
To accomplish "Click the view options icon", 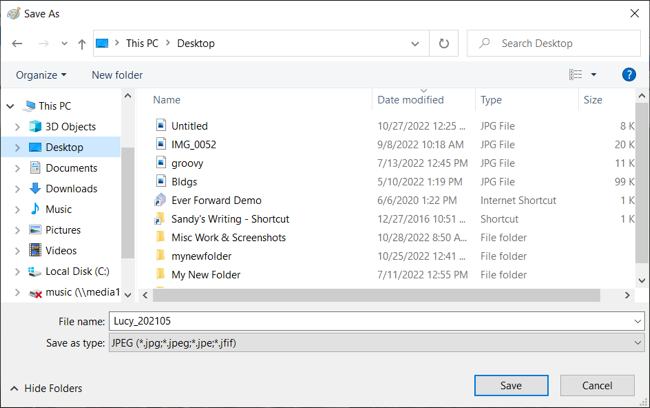I will (576, 75).
